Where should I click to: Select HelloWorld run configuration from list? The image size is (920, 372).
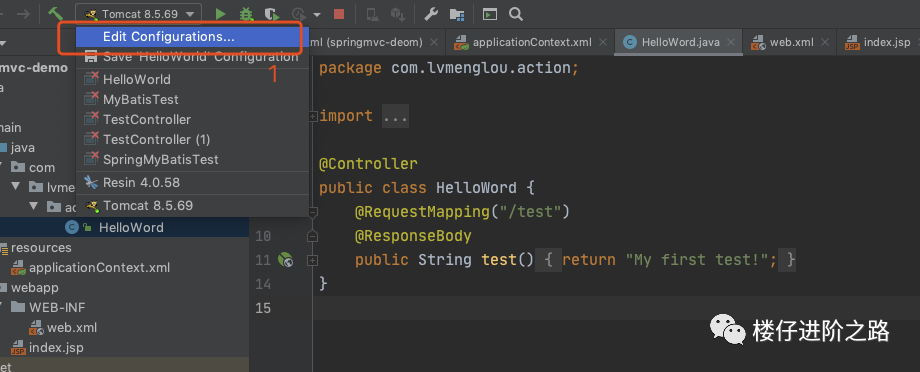tap(192, 79)
